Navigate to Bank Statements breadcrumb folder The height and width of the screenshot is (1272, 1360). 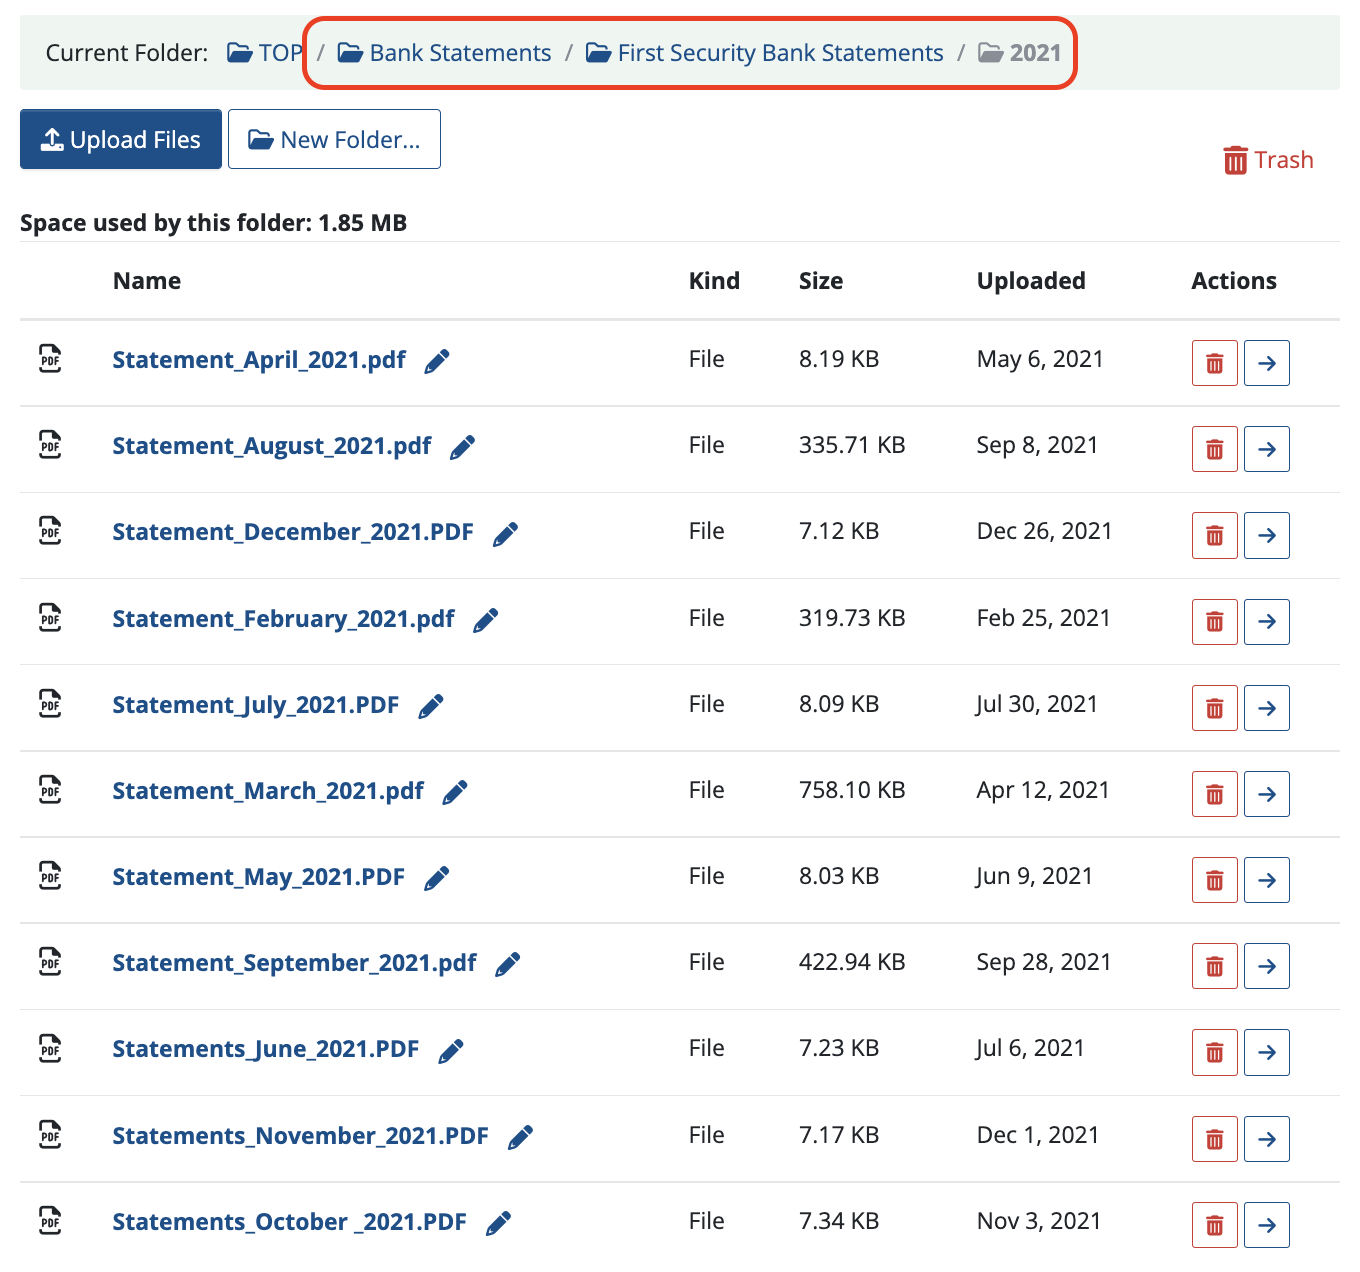pyautogui.click(x=444, y=53)
